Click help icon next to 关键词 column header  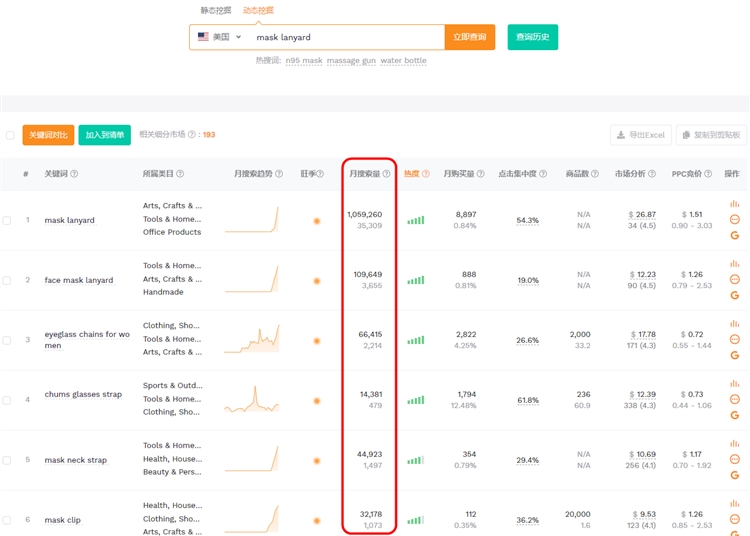coord(74,174)
